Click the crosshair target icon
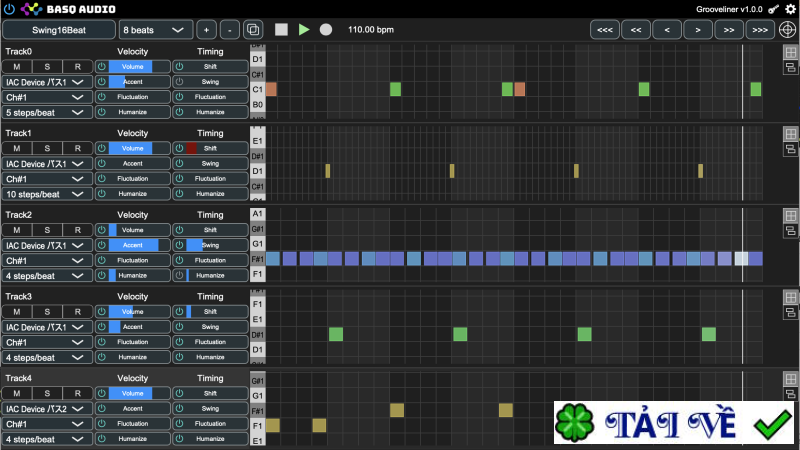This screenshot has height=450, width=800. (788, 30)
